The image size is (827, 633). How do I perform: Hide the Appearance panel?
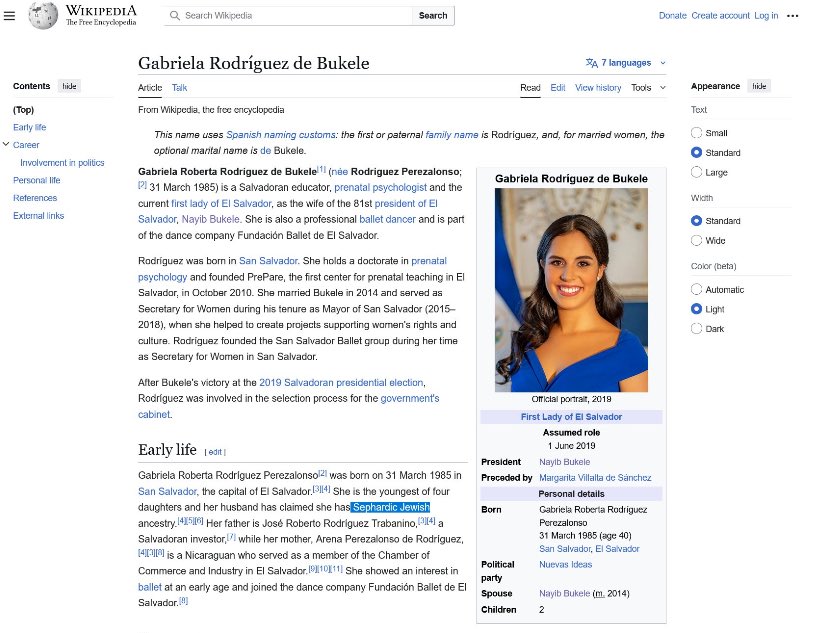[x=759, y=86]
